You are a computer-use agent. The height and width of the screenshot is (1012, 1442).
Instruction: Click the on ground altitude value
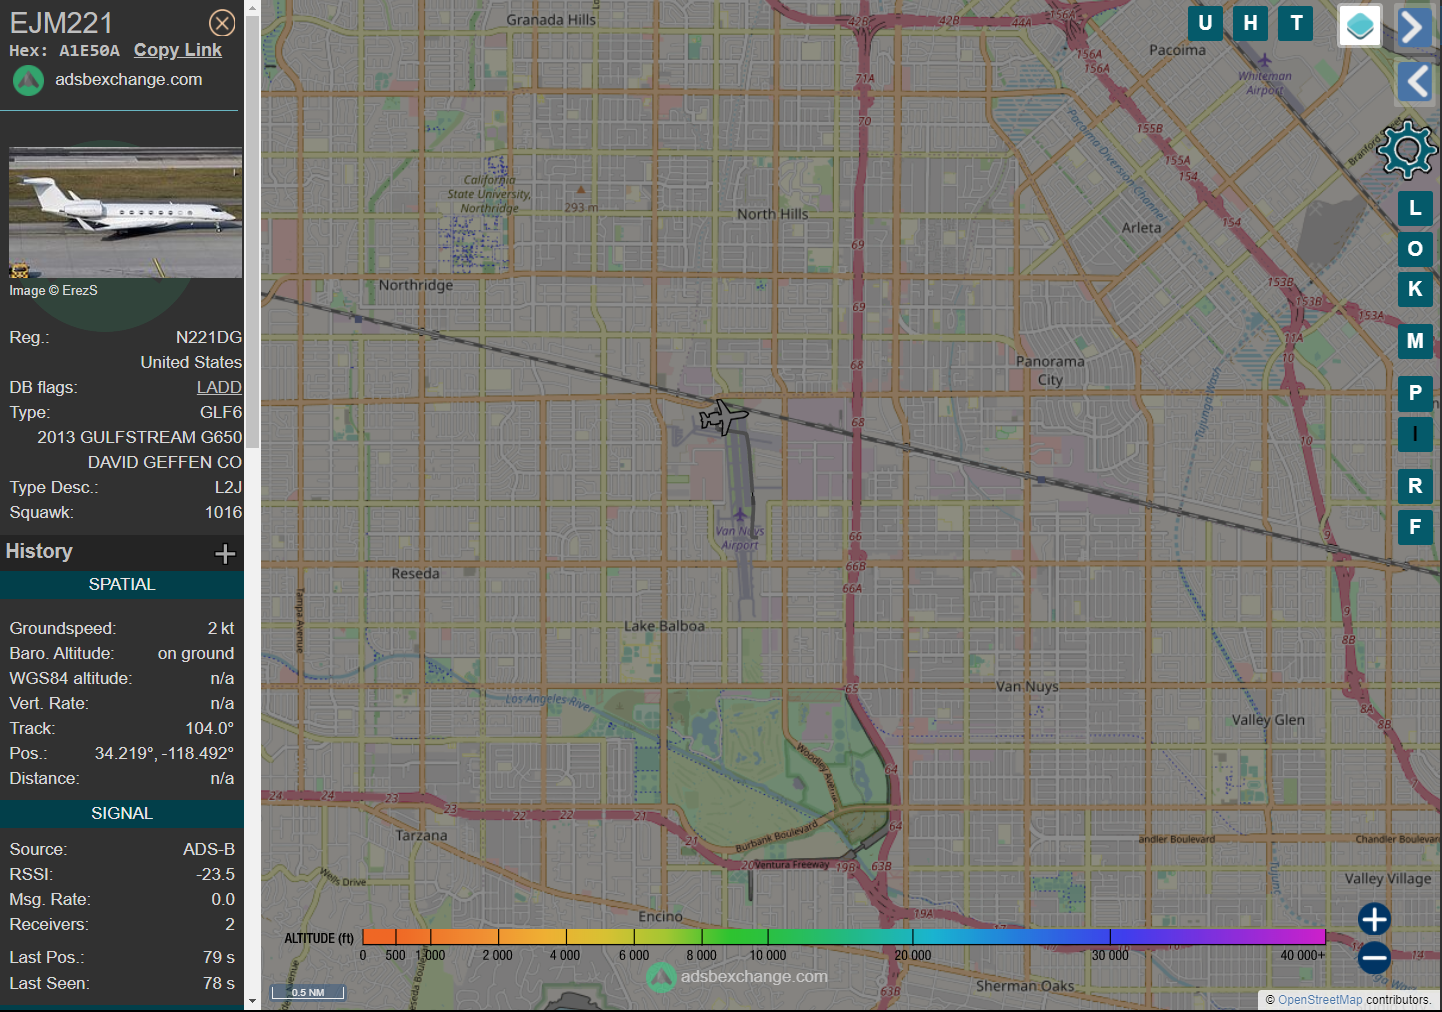coord(196,653)
